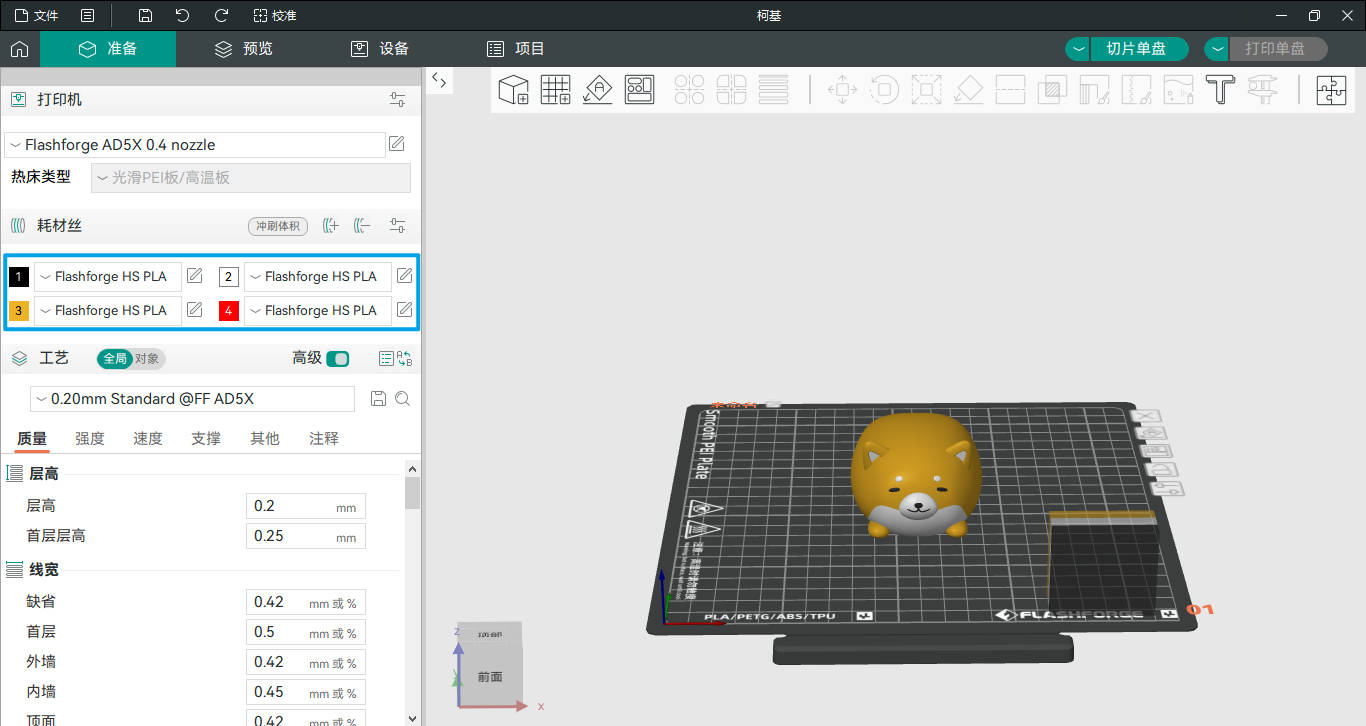Open filament 1 Flashforge HS PLA dropdown
The height and width of the screenshot is (726, 1366).
108,276
